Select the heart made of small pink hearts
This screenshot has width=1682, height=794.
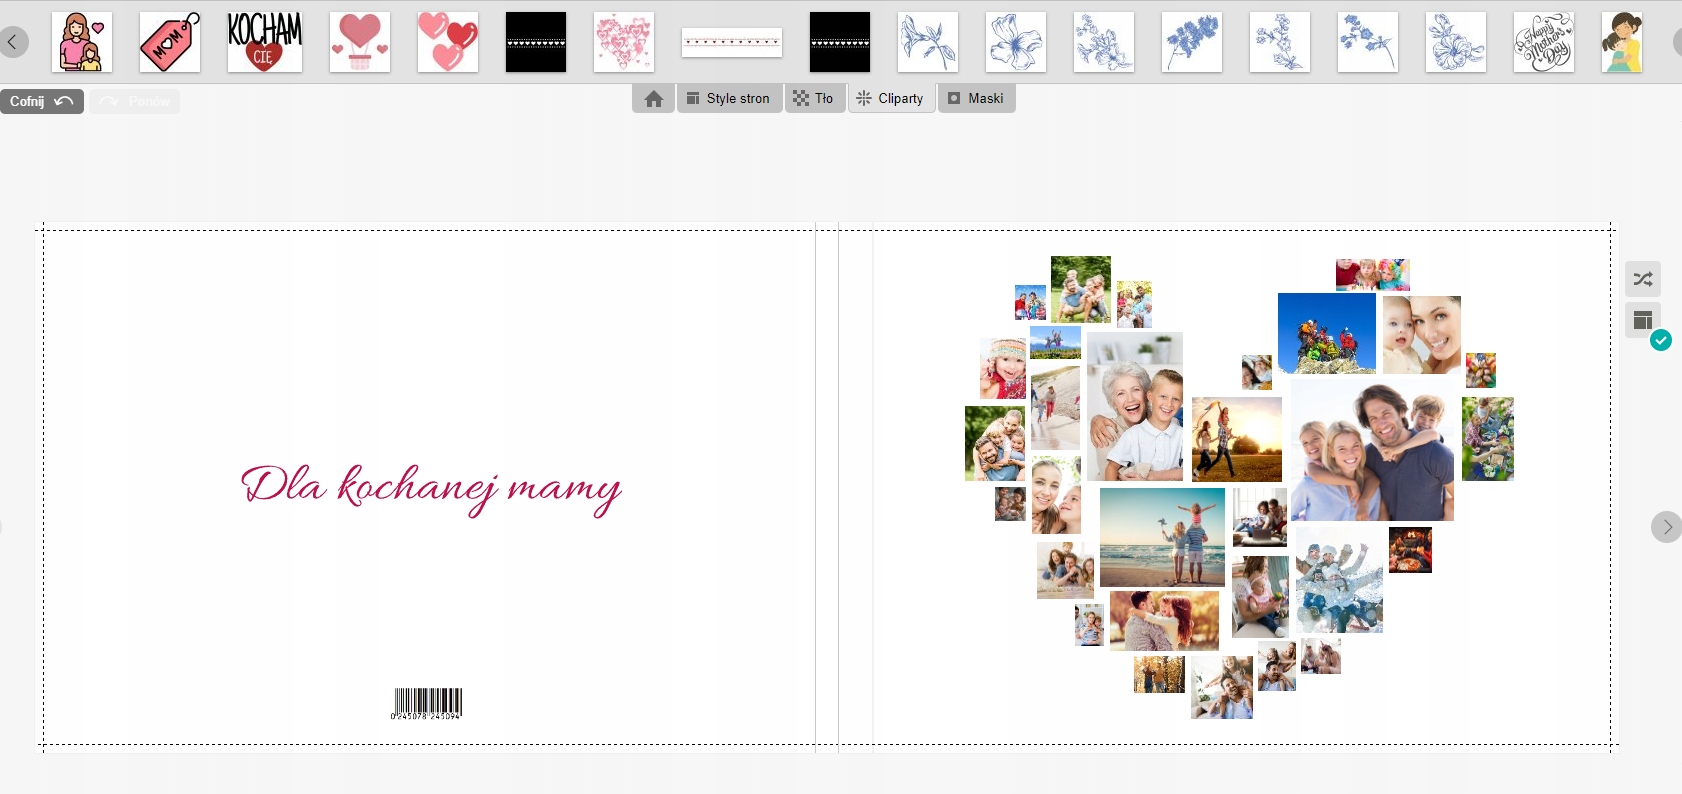coord(623,42)
